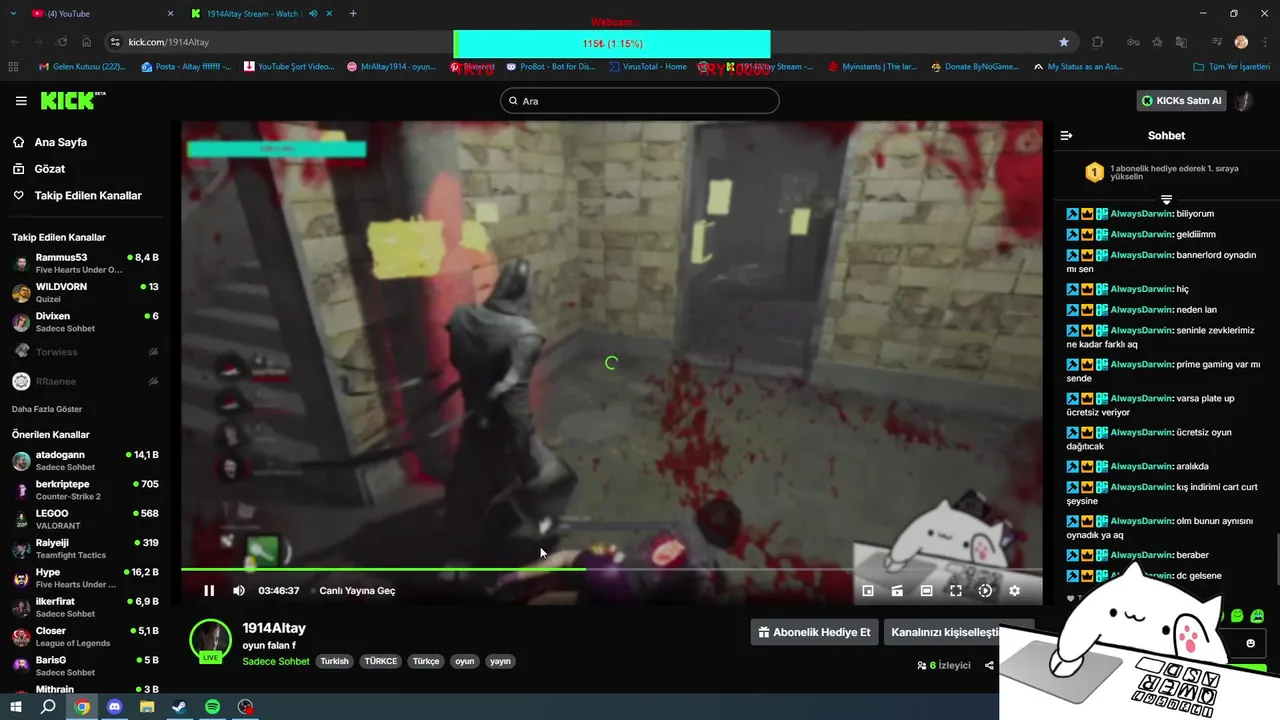Click the KICK logo
The width and height of the screenshot is (1280, 720).
[x=72, y=100]
